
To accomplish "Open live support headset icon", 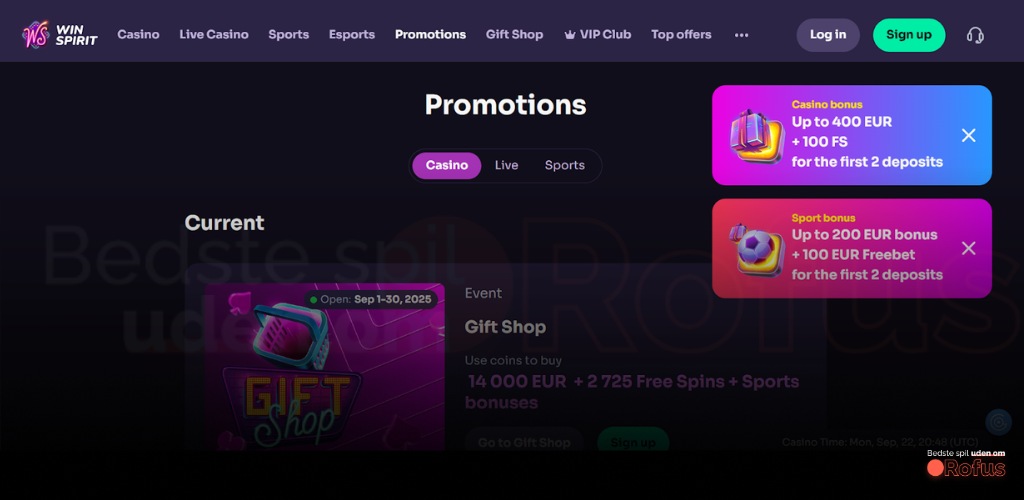I will (x=975, y=35).
